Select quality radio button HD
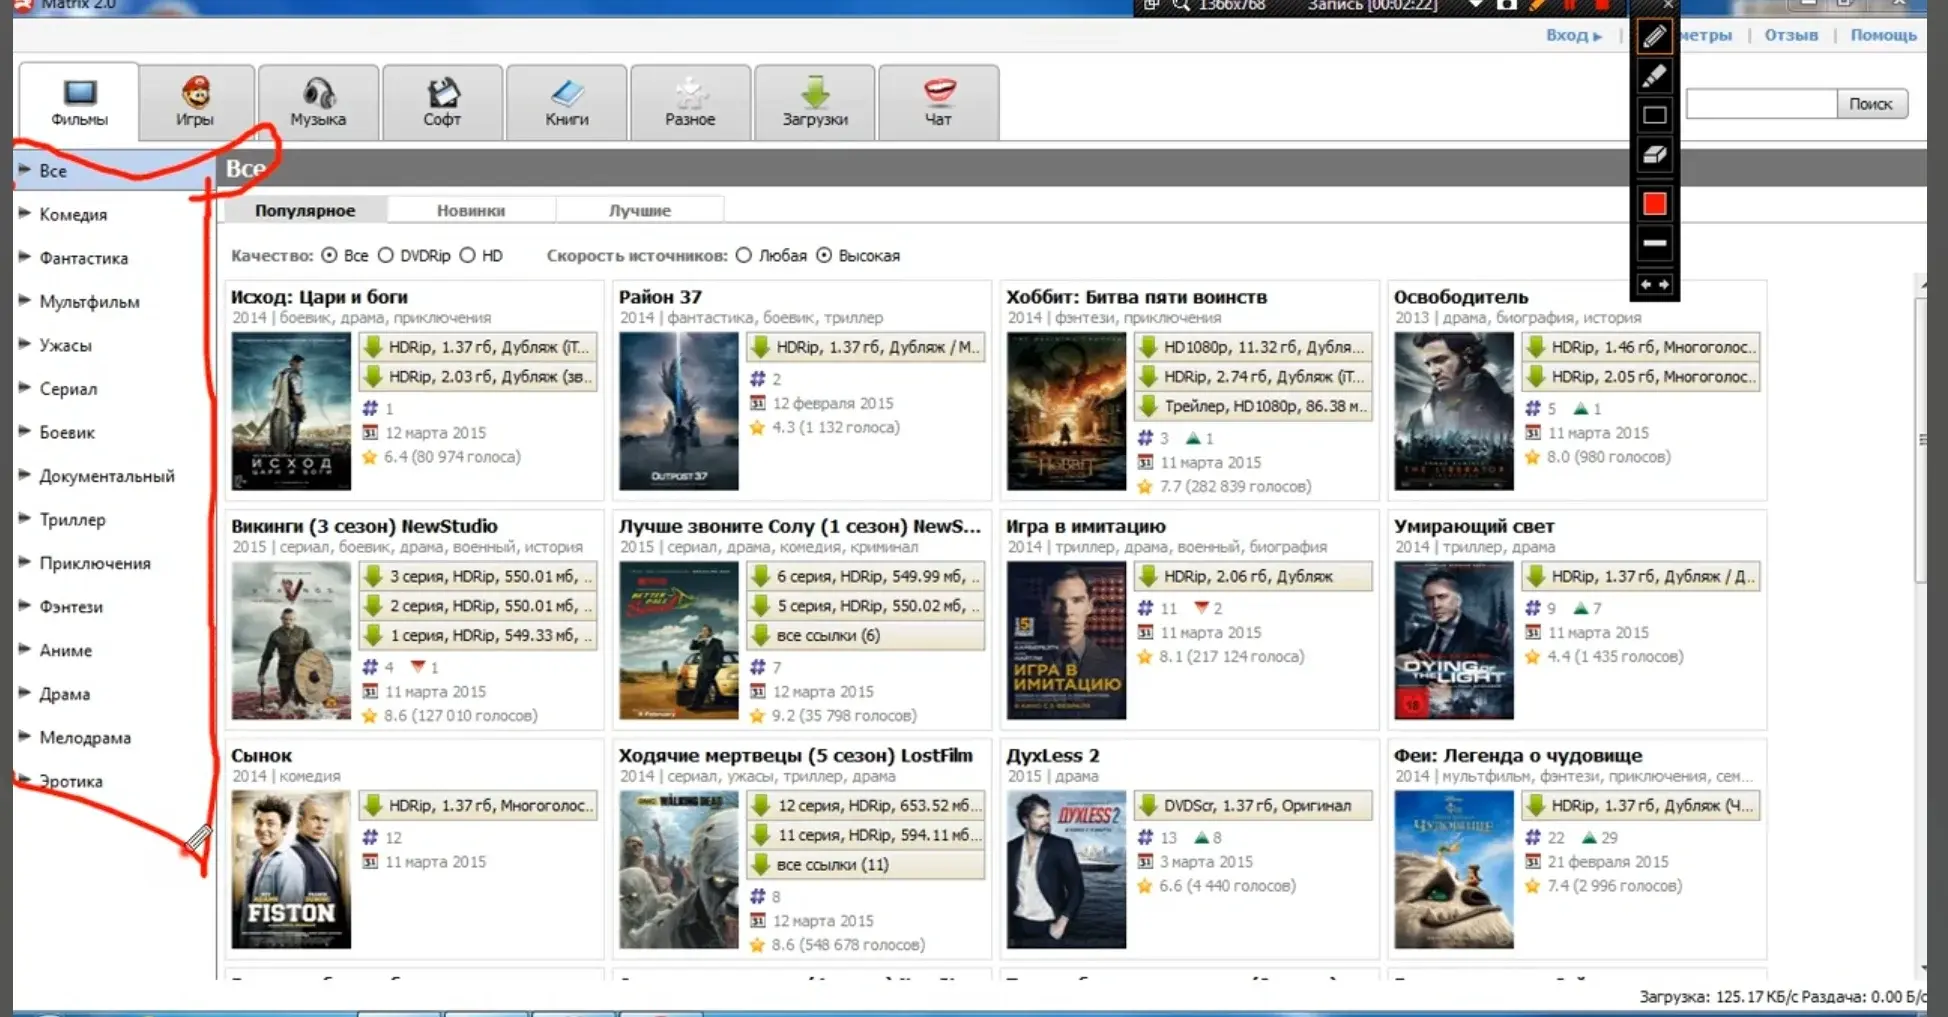The width and height of the screenshot is (1948, 1017). [x=467, y=256]
